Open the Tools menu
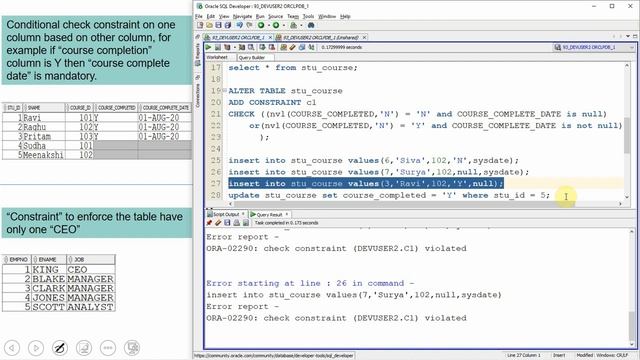640x360 pixels. (x=308, y=16)
